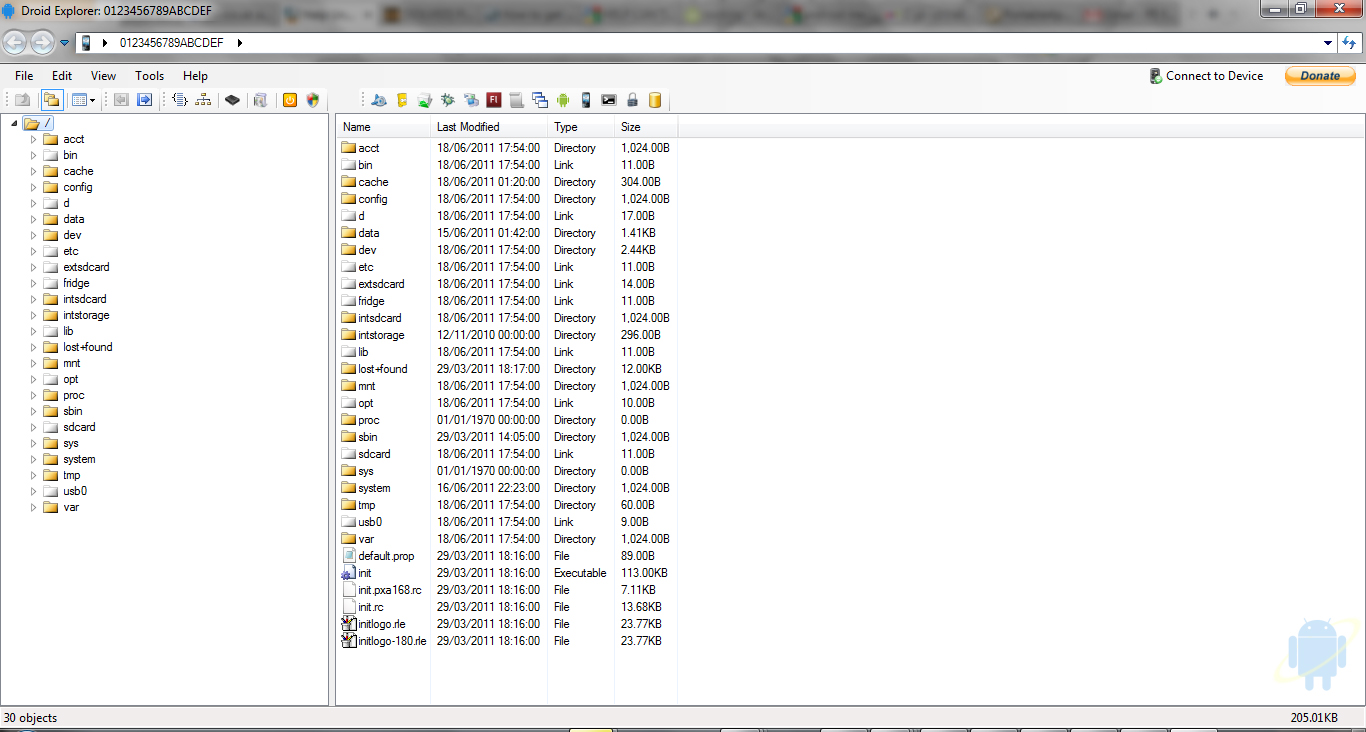Viewport: 1366px width, 732px height.
Task: Select the proc folder in the tree
Action: click(x=73, y=395)
